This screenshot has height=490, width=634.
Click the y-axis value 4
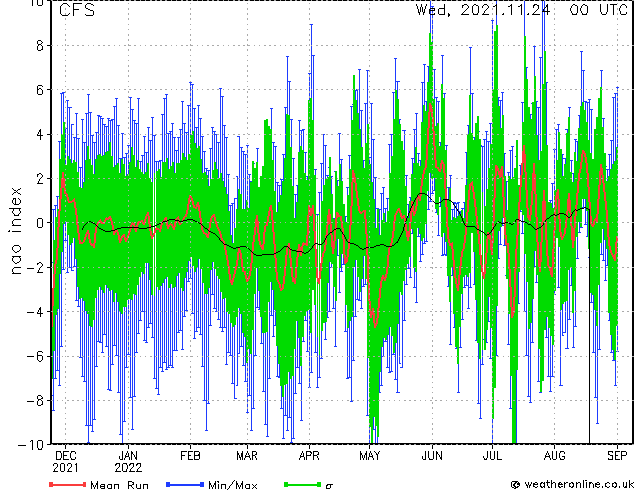[x=40, y=134]
